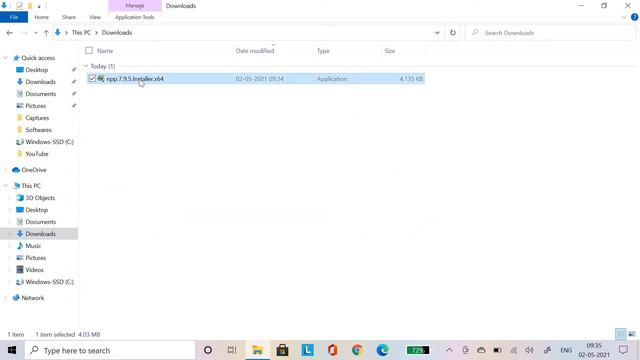Click This PC in the address path
The image size is (640, 360).
[x=81, y=33]
